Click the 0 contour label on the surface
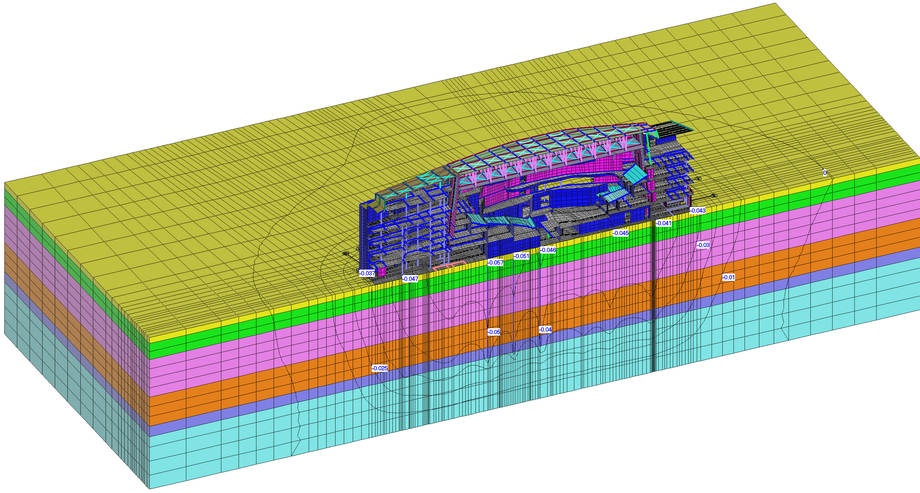920x493 pixels. (x=825, y=173)
